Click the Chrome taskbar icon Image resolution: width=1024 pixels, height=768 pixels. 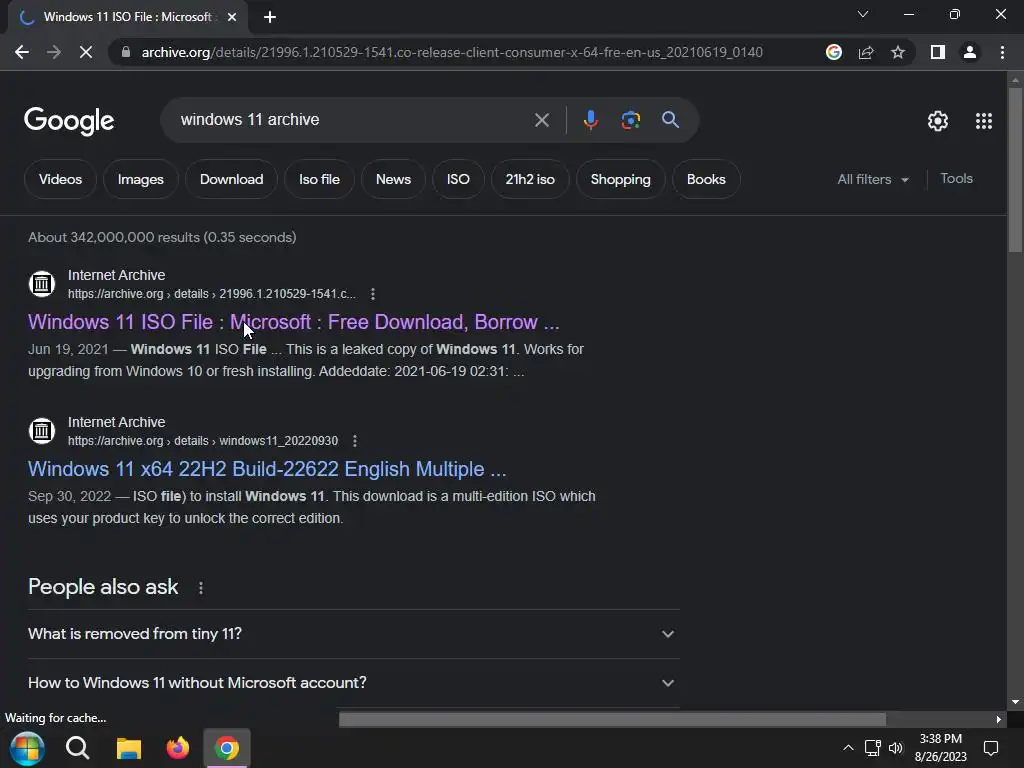coord(227,748)
